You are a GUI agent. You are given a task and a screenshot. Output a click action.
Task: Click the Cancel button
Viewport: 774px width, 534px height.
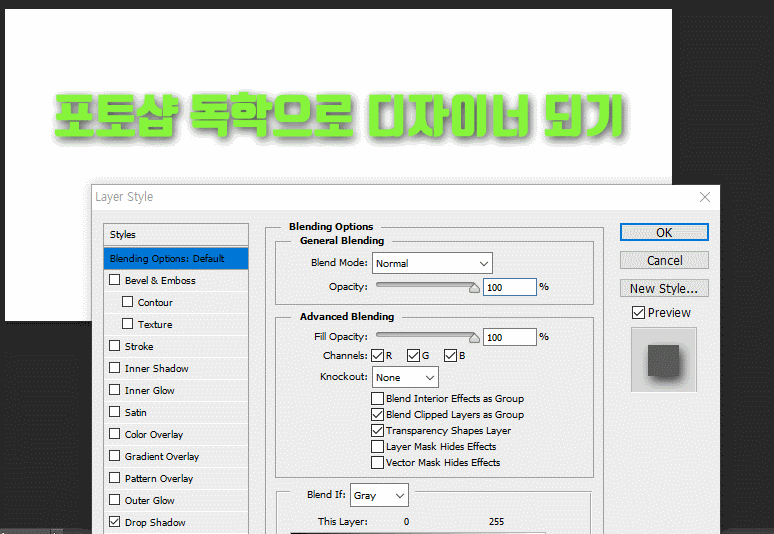[664, 260]
